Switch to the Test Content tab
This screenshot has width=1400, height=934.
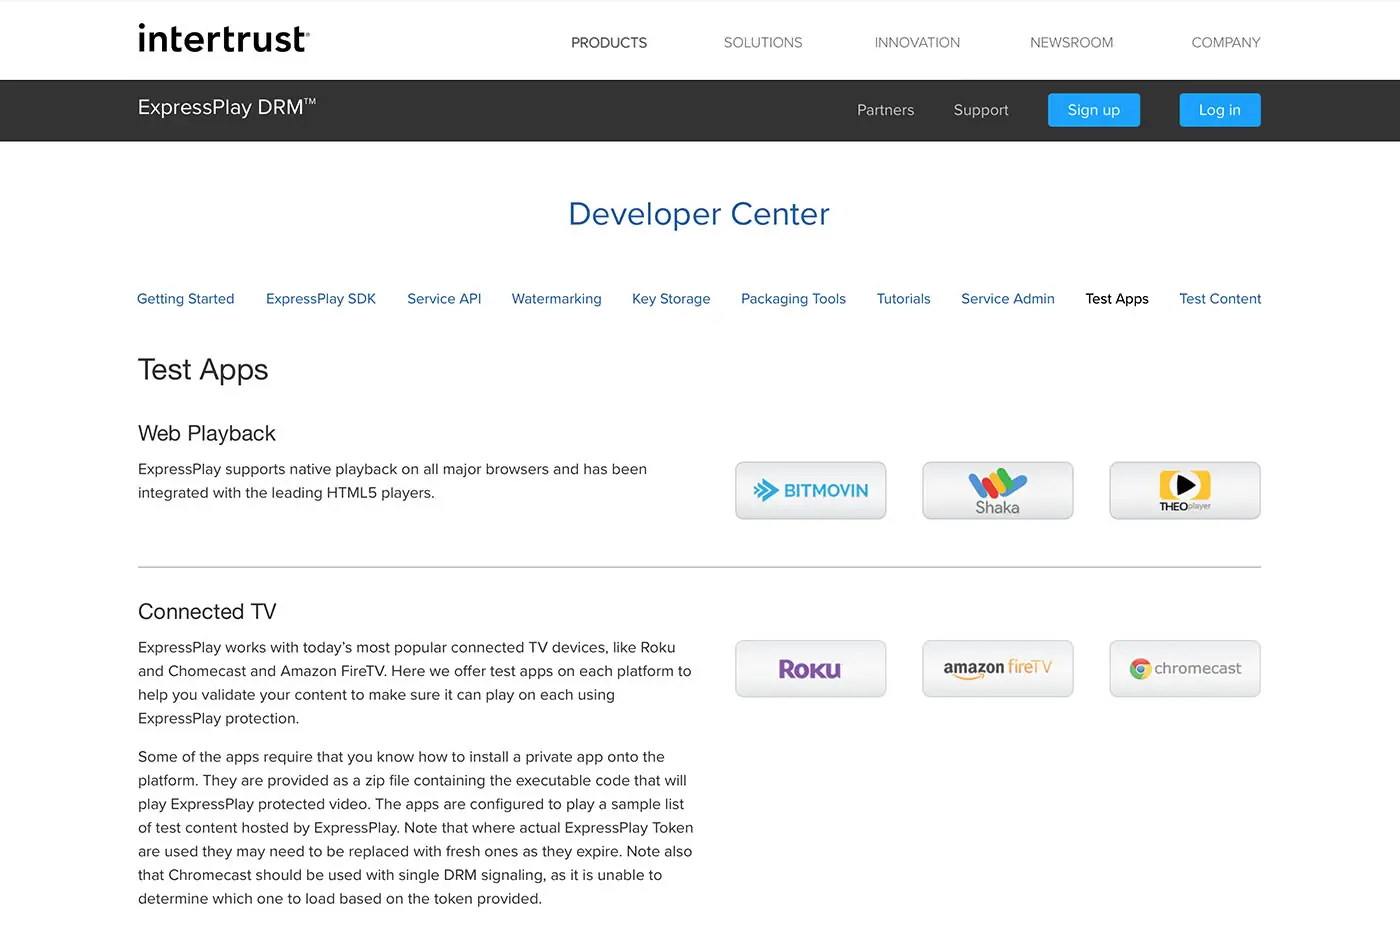tap(1220, 299)
